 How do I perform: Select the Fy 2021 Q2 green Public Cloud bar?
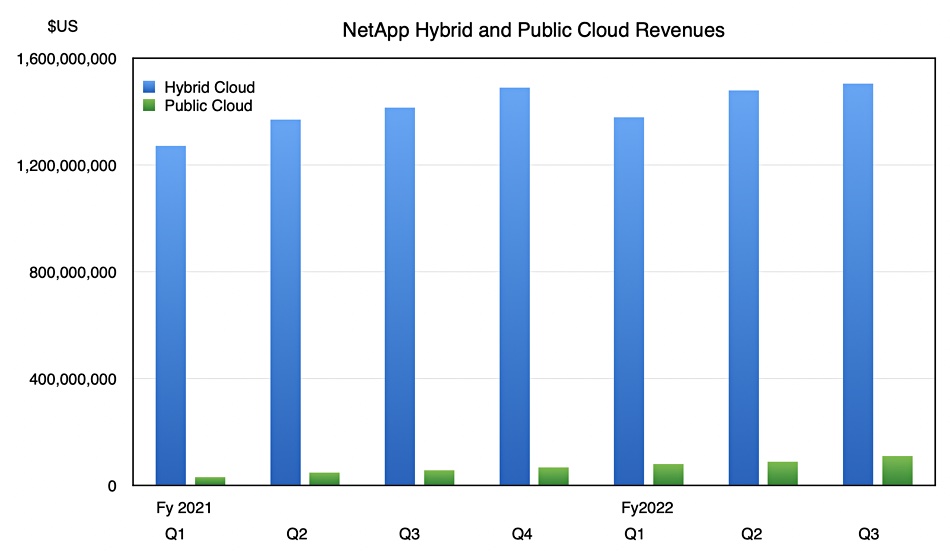coord(324,479)
